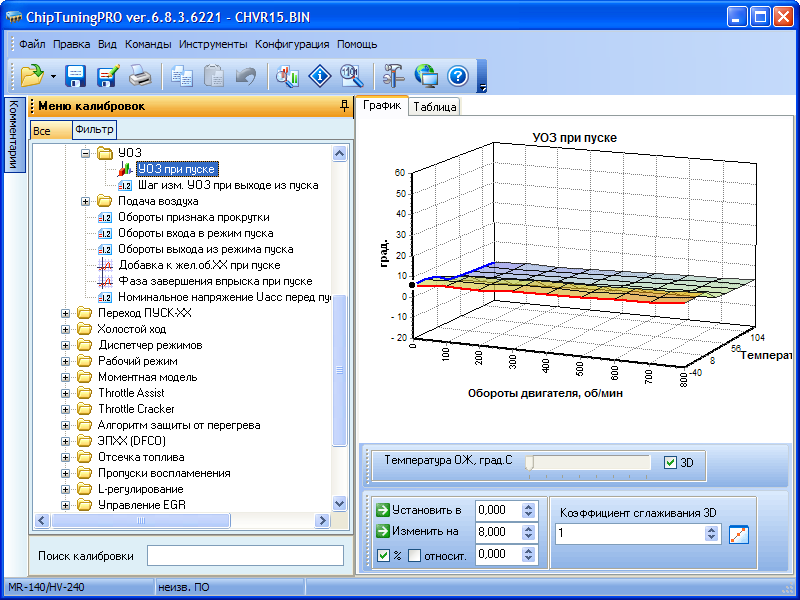Click the hammer and wrench settings icon
The image size is (800, 600).
coord(393,75)
